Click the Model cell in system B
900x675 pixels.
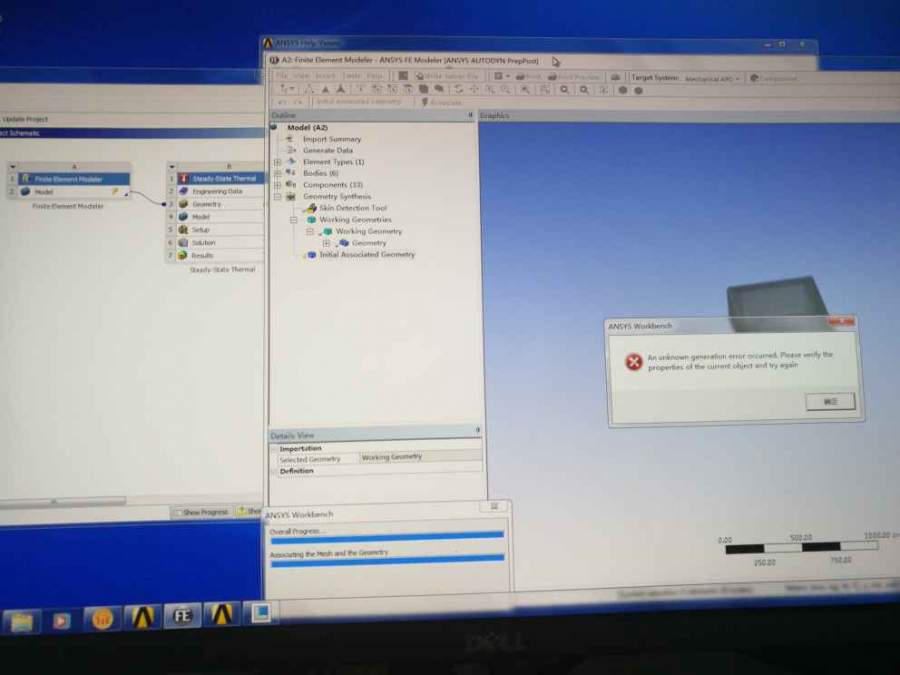point(220,217)
